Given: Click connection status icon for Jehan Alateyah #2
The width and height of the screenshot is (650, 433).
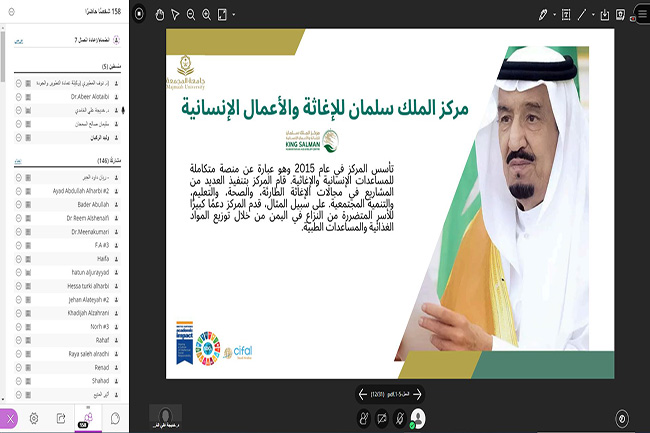Looking at the screenshot, I should point(28,300).
